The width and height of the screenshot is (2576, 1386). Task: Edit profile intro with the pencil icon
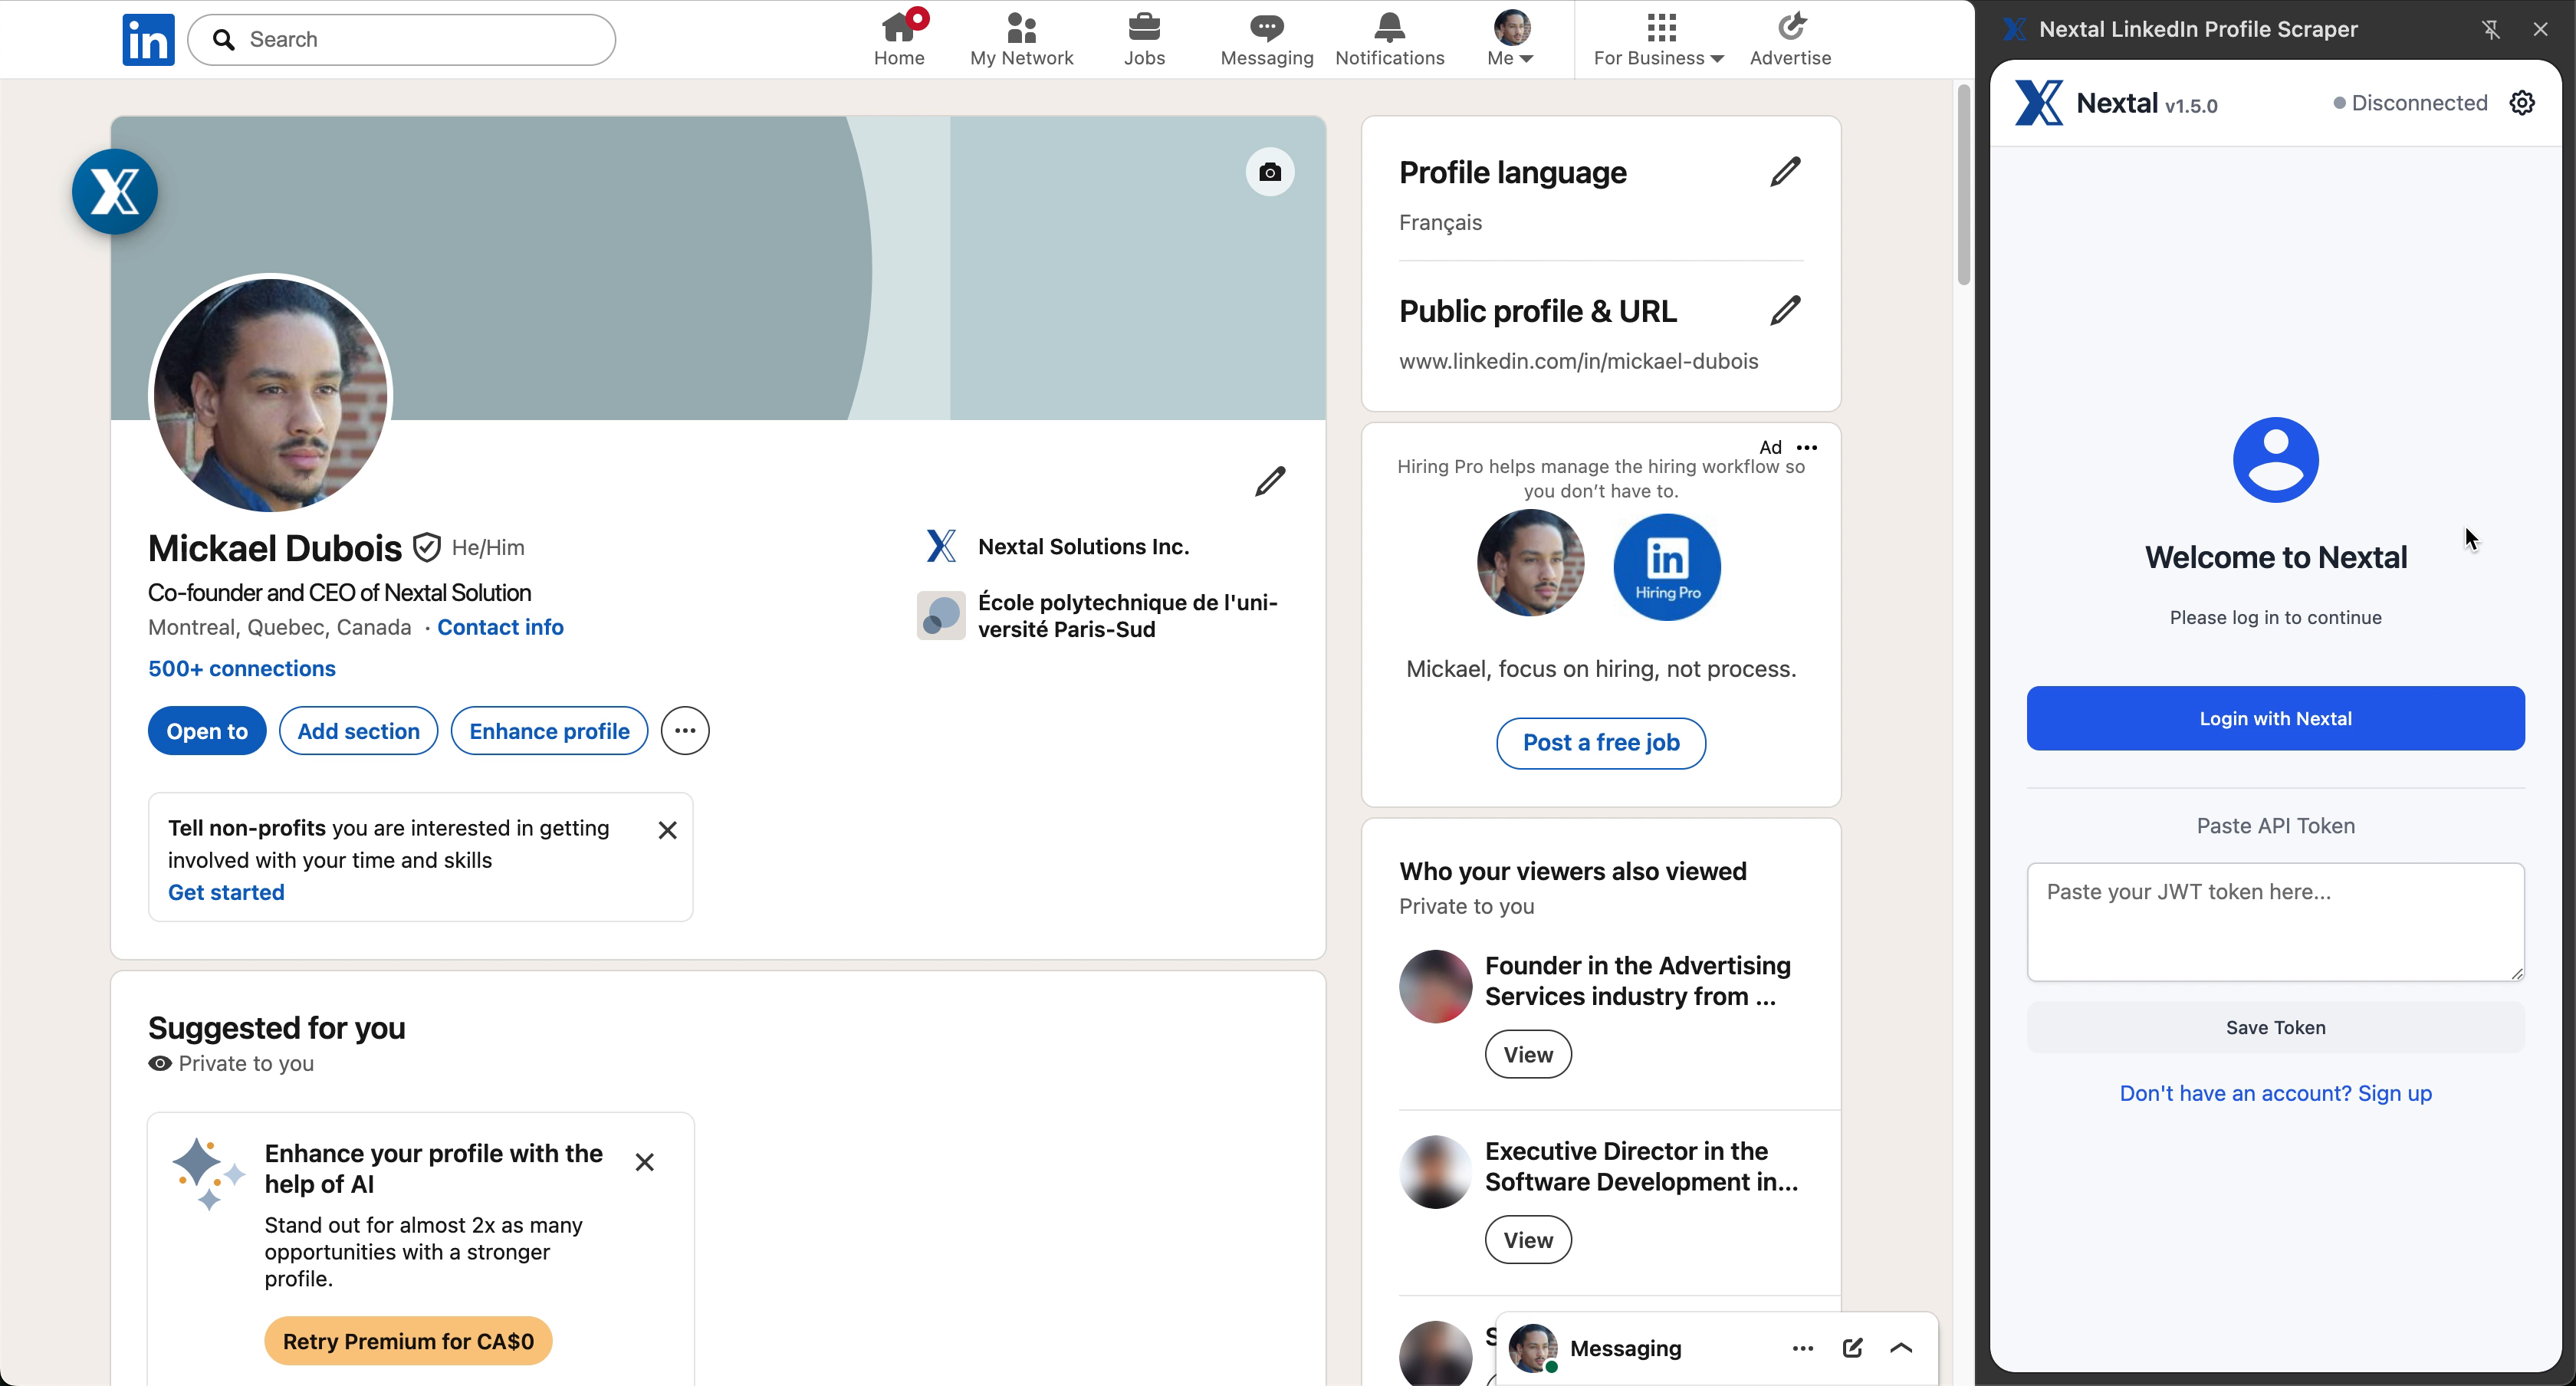tap(1269, 481)
